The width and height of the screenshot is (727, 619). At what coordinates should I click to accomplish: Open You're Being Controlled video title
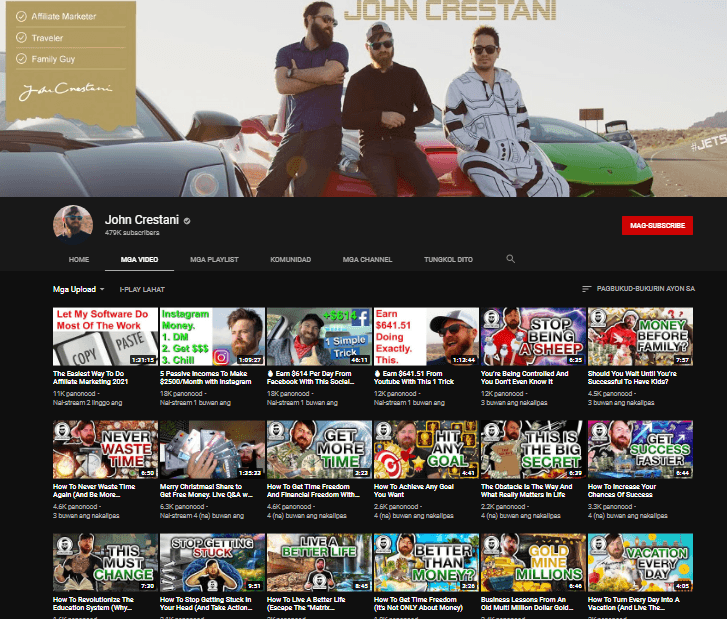[x=526, y=377]
